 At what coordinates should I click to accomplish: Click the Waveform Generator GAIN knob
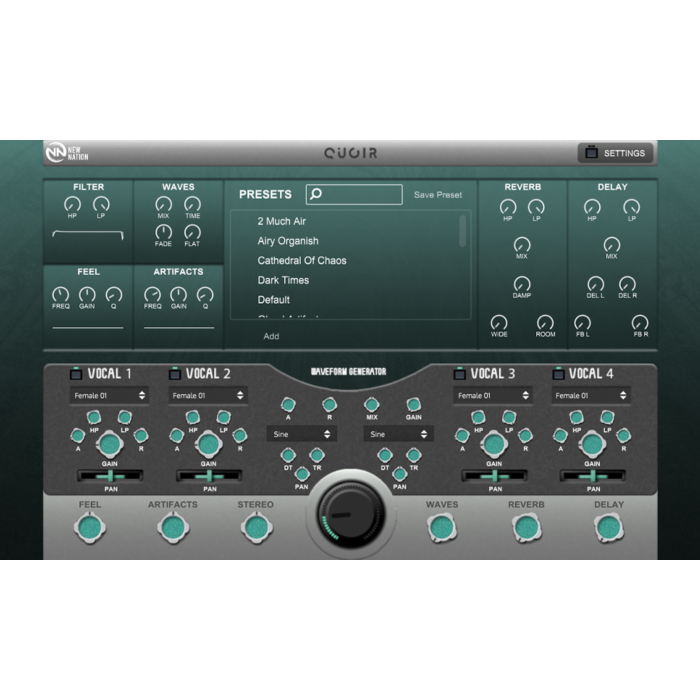[x=413, y=405]
